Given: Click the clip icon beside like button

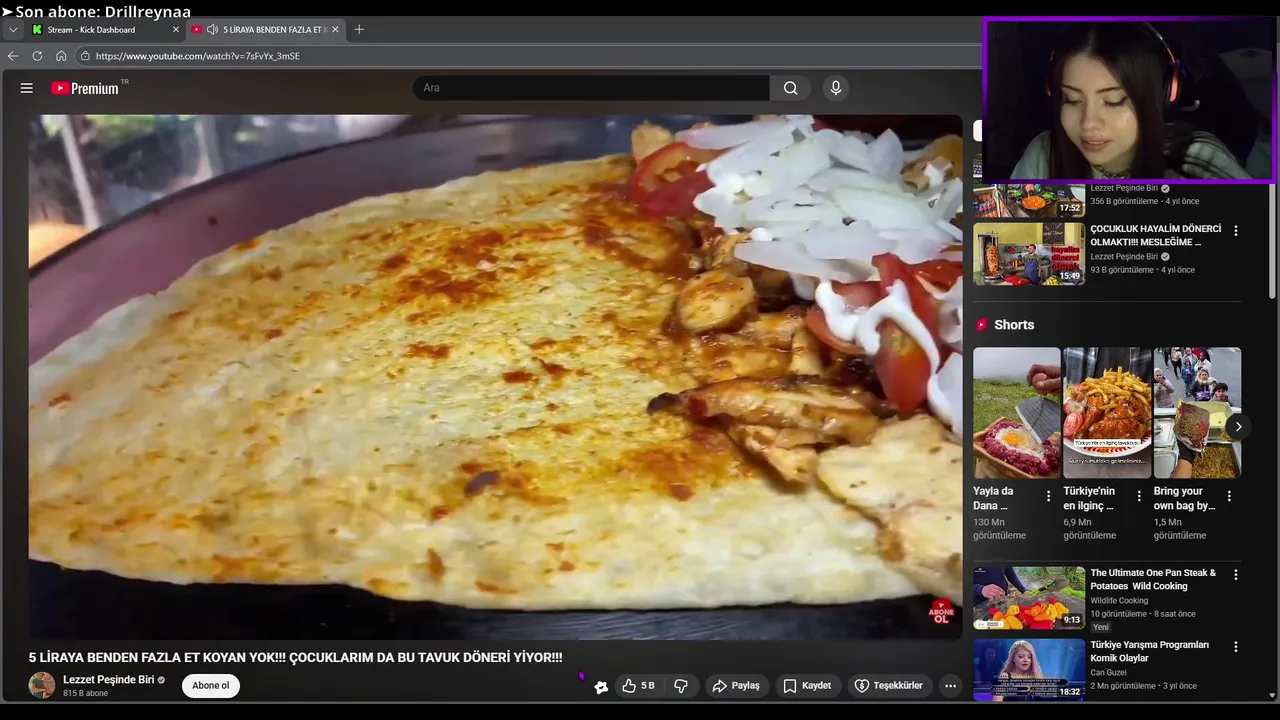Looking at the screenshot, I should coord(600,686).
